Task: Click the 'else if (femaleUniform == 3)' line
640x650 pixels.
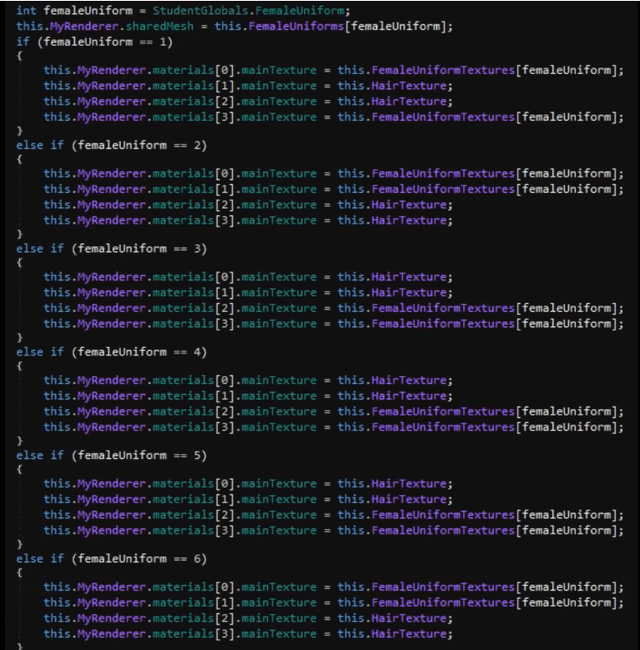Action: tap(112, 249)
